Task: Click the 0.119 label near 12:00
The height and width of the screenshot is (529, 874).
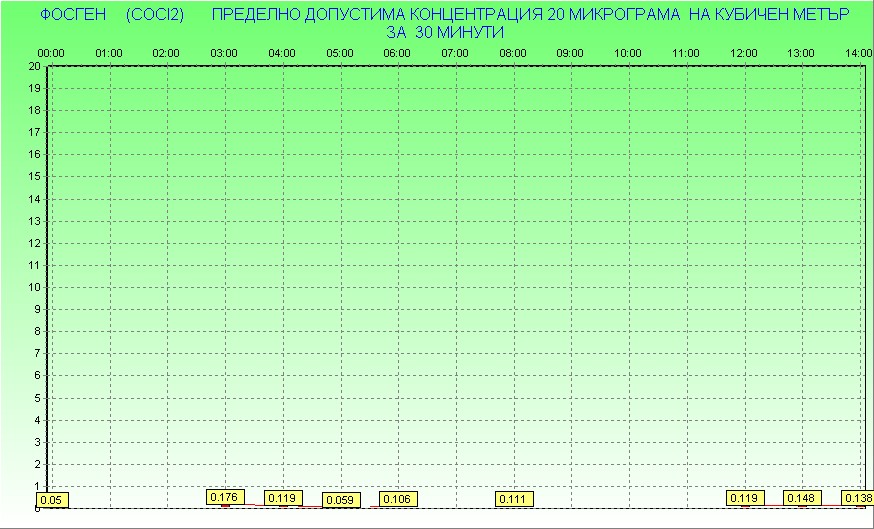Action: [745, 497]
